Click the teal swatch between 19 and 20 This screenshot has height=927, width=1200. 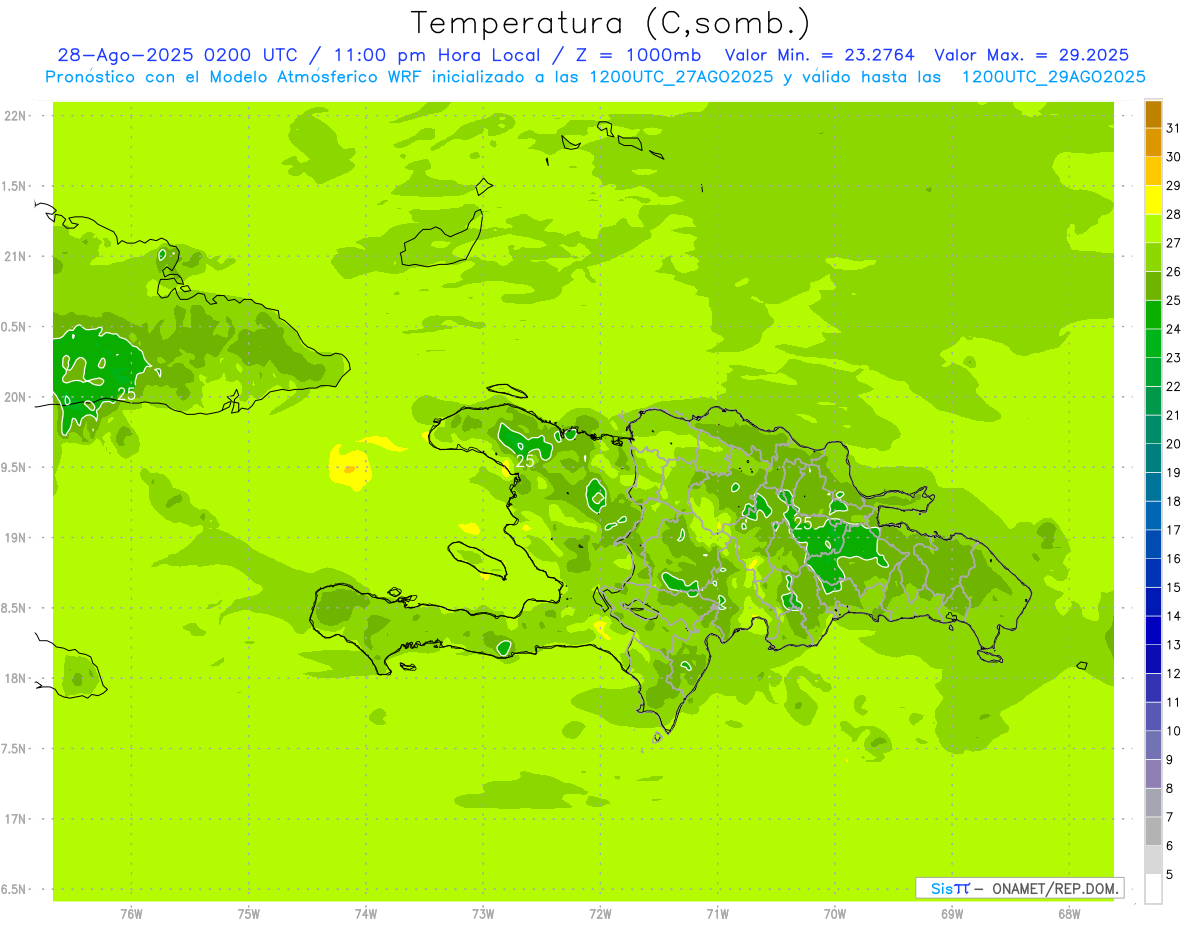1153,458
